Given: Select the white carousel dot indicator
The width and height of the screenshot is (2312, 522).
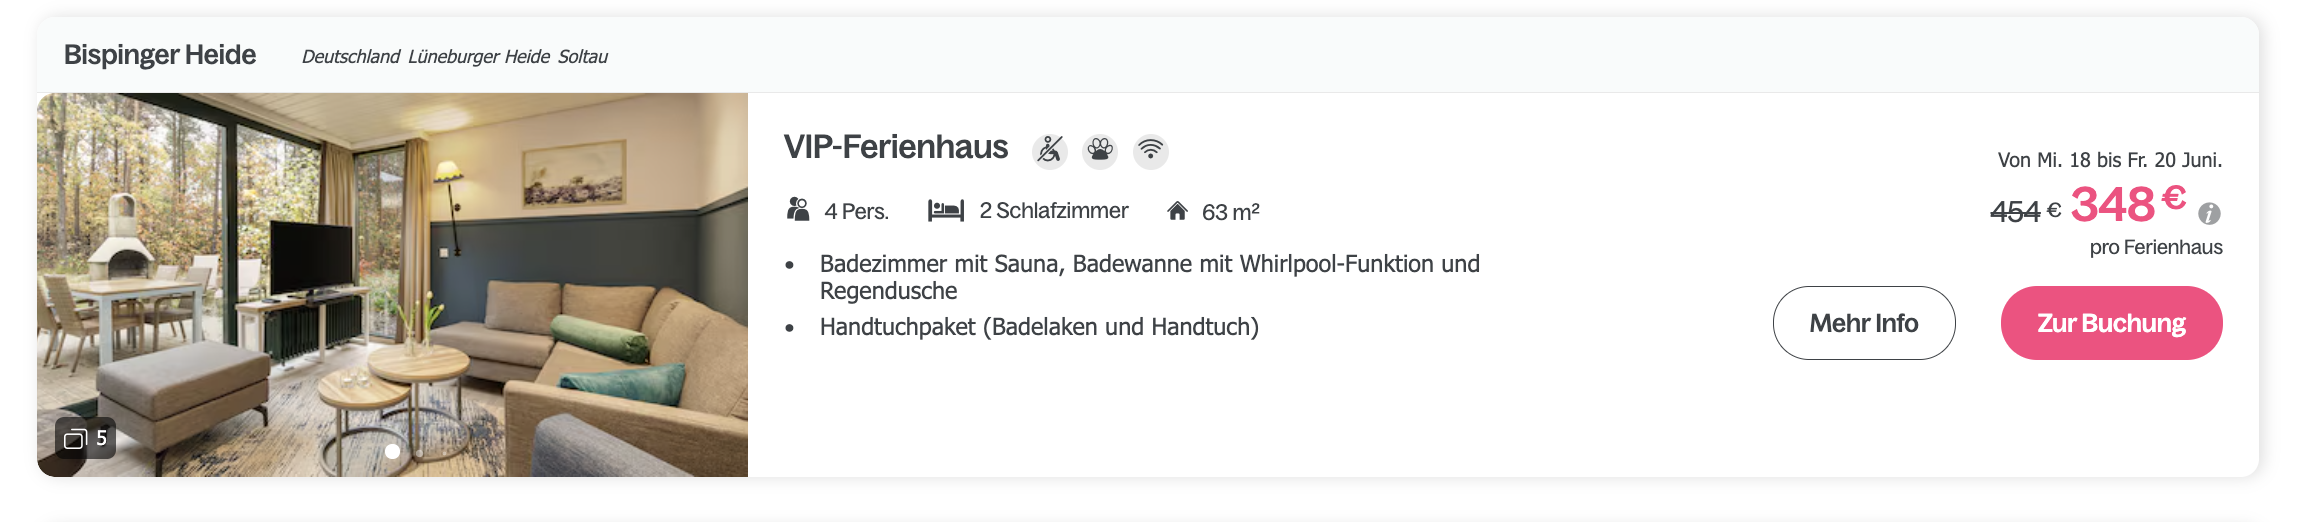Looking at the screenshot, I should coord(392,452).
